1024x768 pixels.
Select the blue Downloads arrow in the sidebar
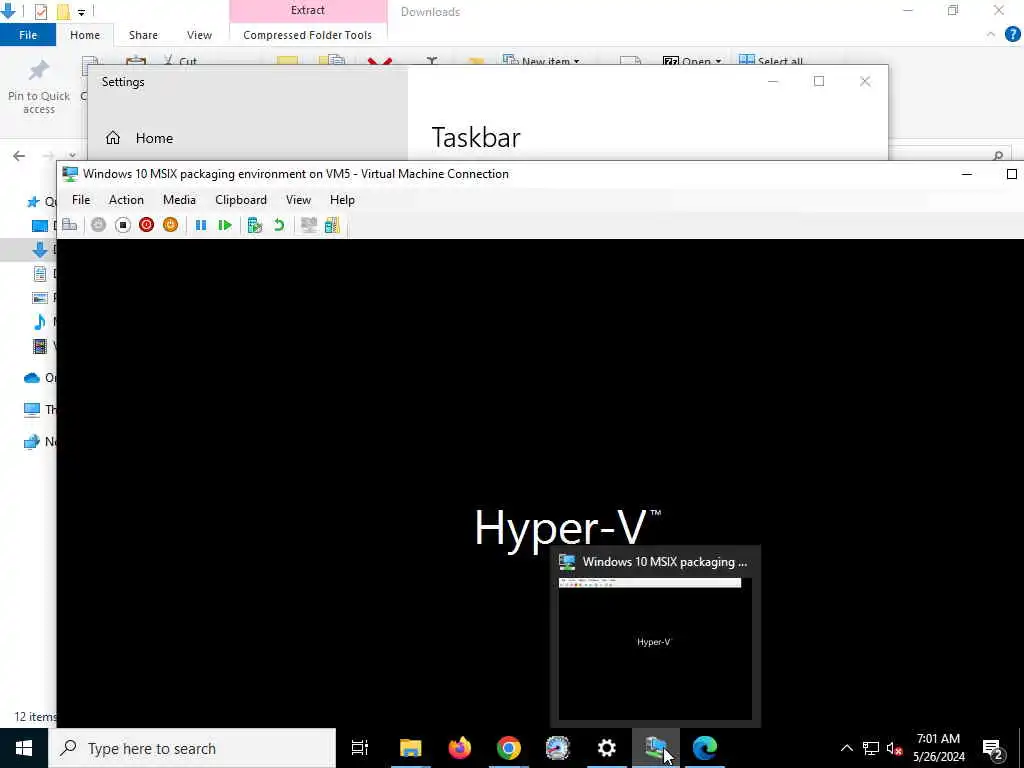[40, 249]
